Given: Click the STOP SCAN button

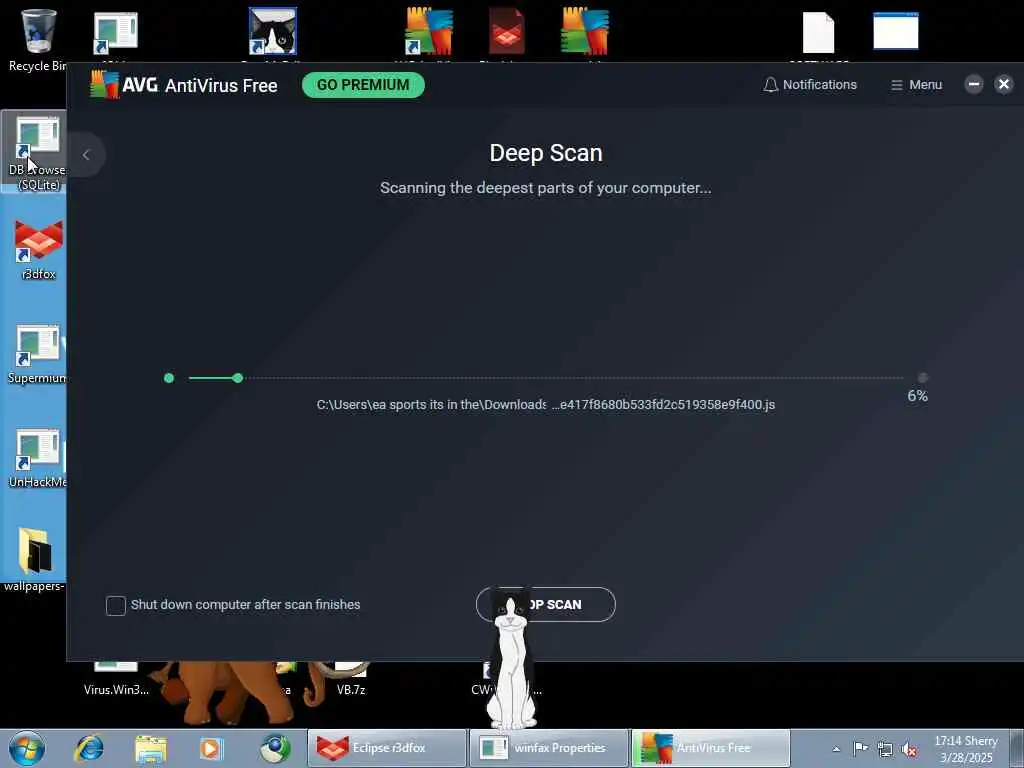Looking at the screenshot, I should pyautogui.click(x=546, y=605).
